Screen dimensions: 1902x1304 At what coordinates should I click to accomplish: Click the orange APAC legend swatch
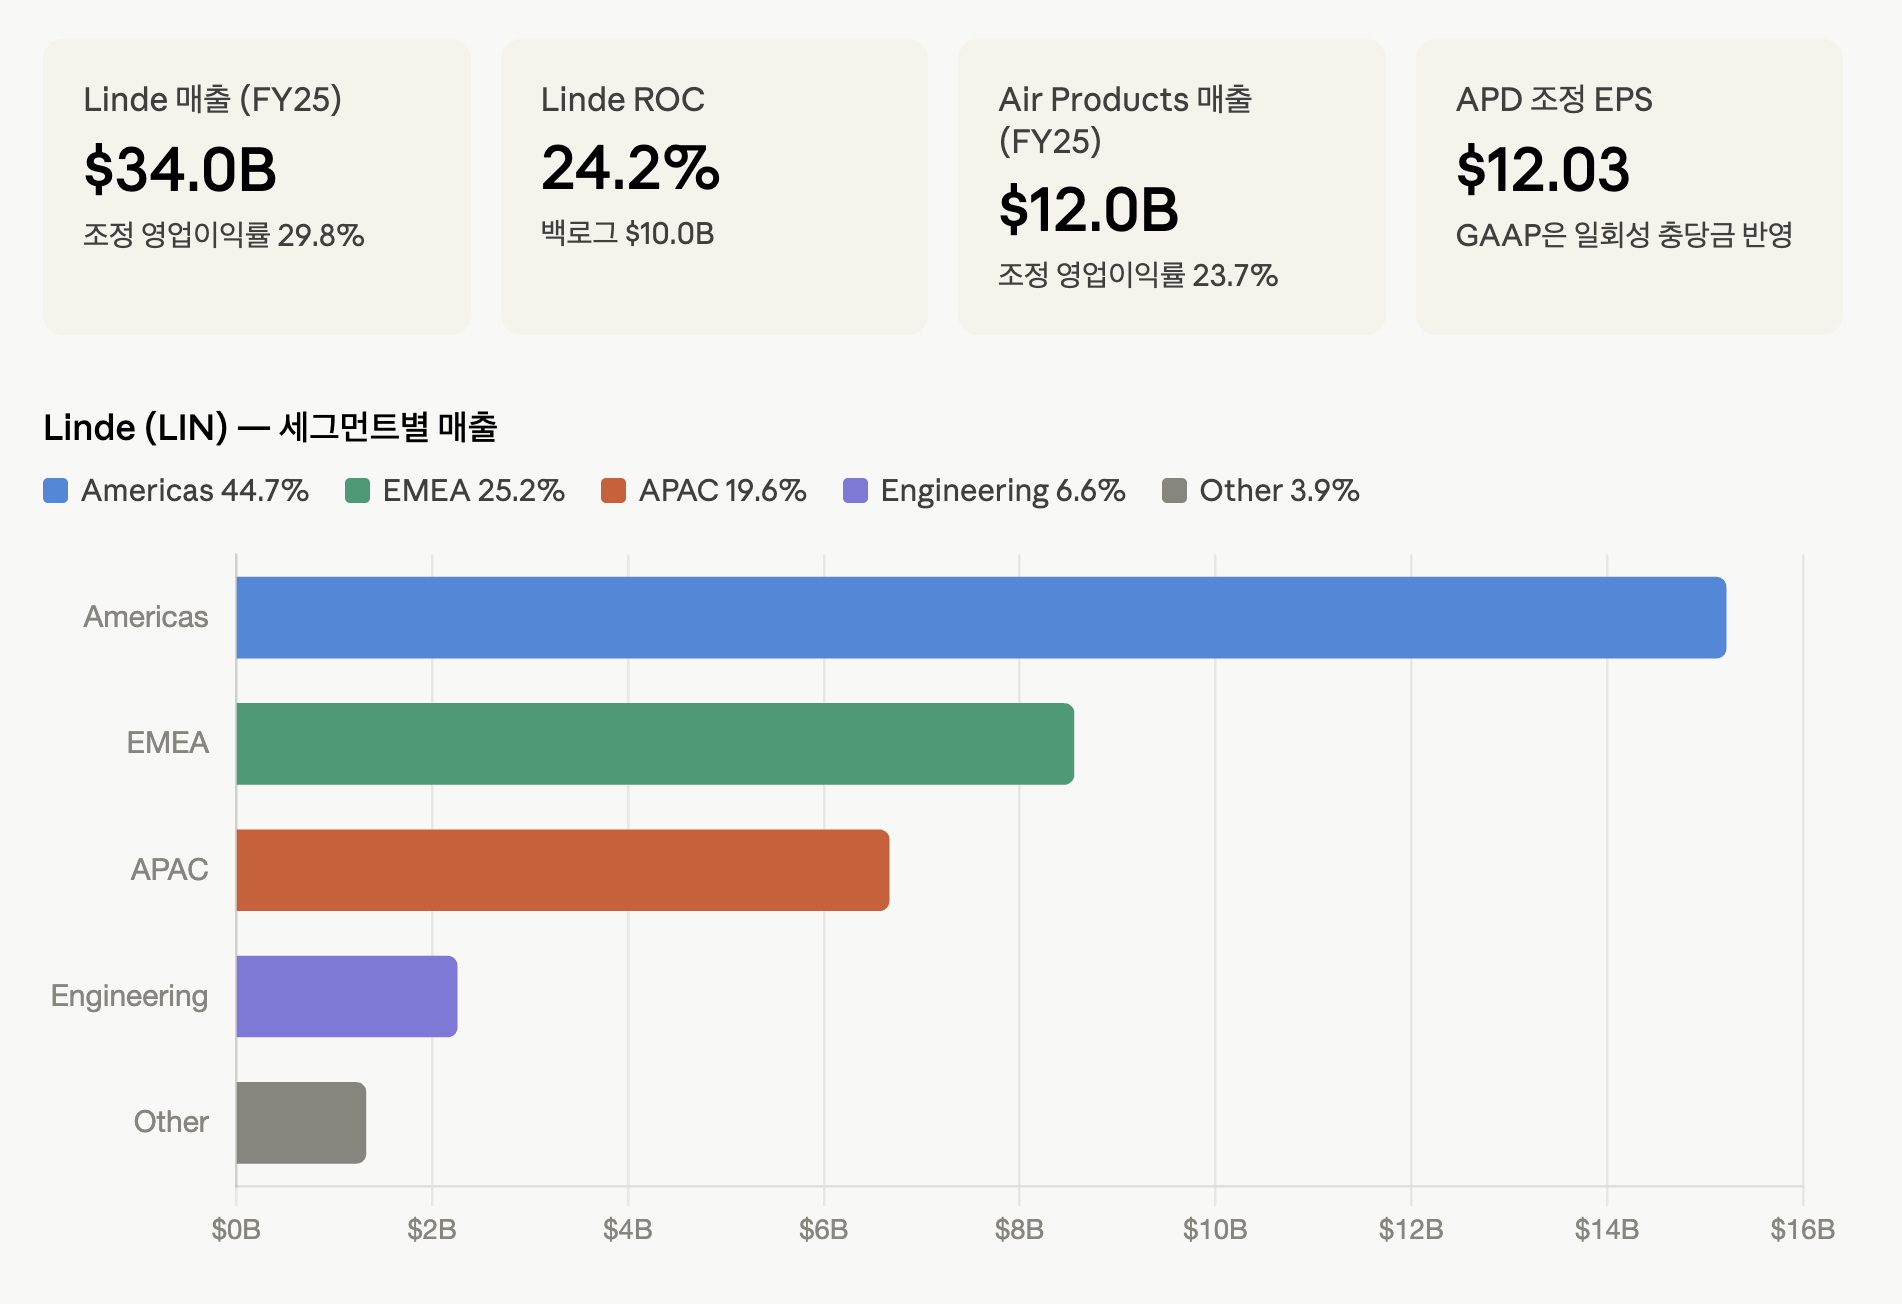613,491
